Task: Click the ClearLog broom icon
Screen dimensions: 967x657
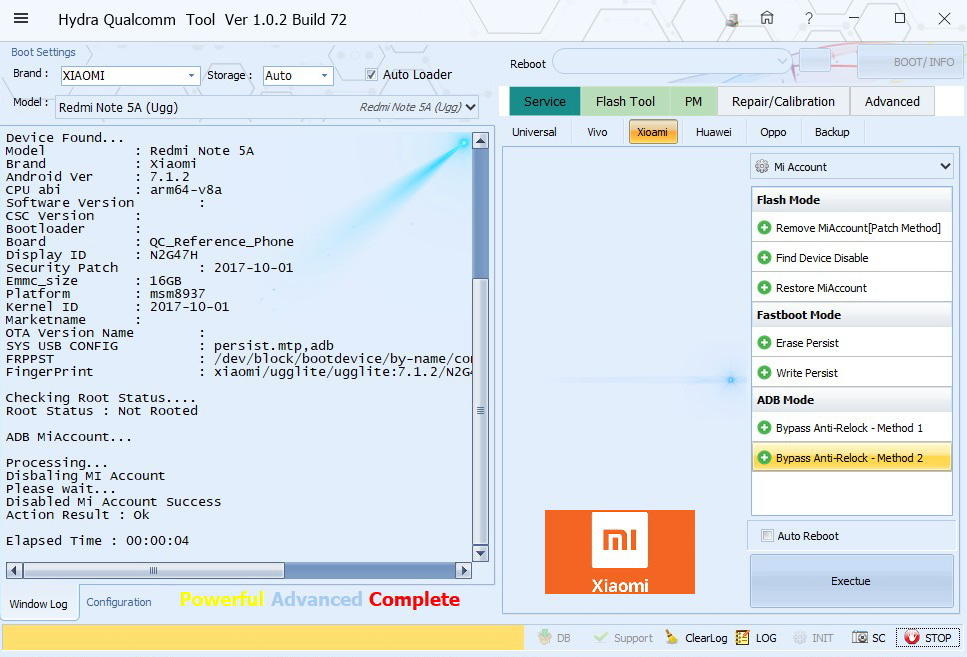Action: pyautogui.click(x=668, y=638)
